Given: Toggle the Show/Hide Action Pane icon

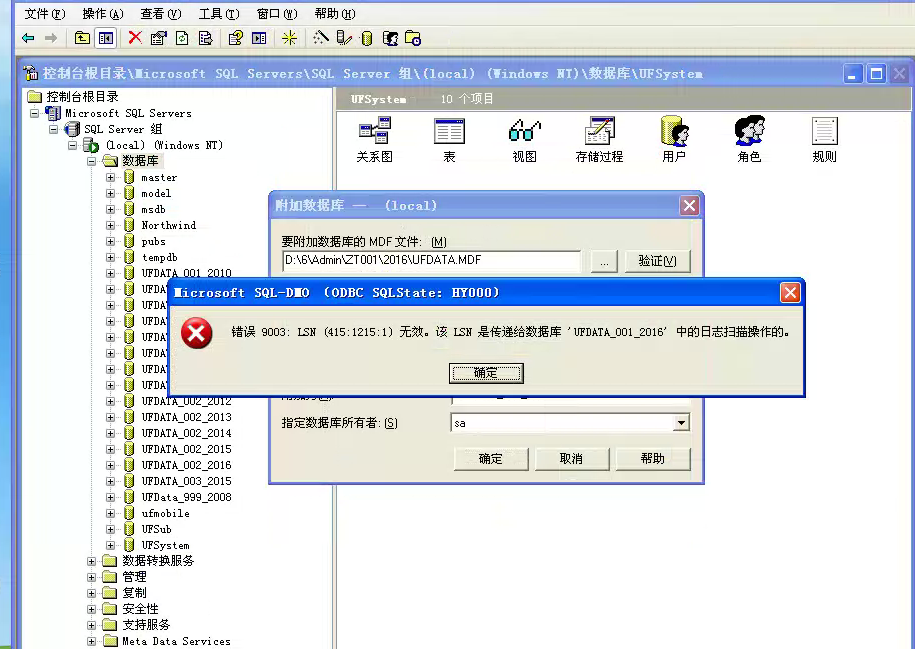Looking at the screenshot, I should point(259,39).
